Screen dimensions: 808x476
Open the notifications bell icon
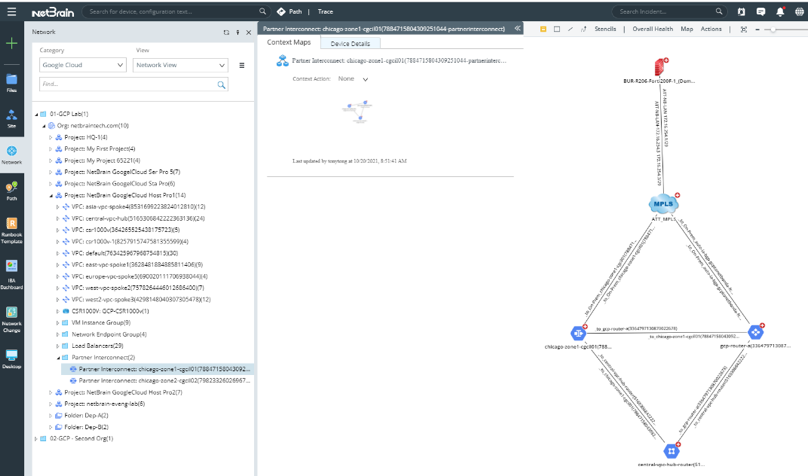tap(780, 11)
